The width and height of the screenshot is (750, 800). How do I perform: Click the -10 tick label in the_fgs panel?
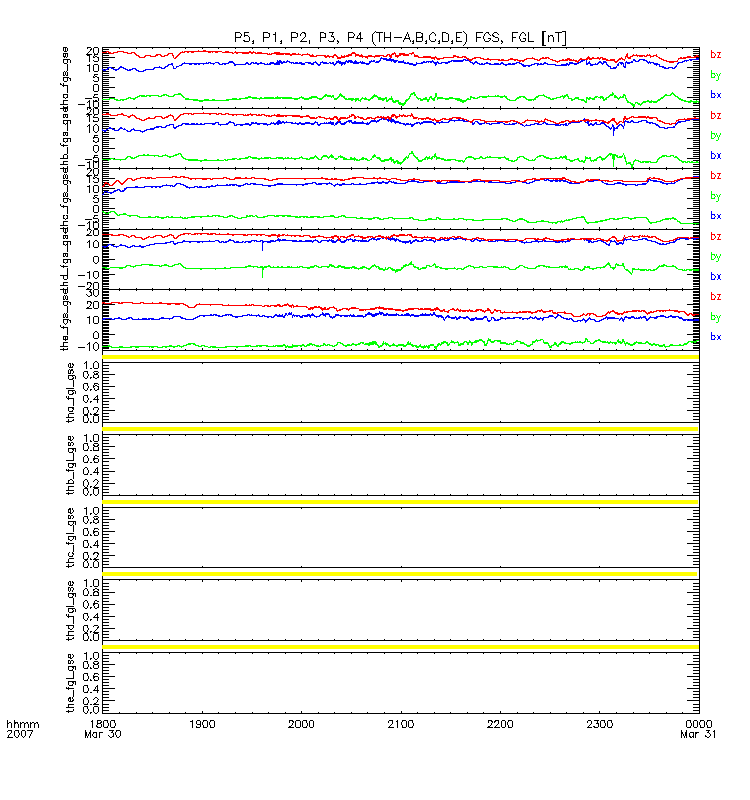(x=89, y=347)
